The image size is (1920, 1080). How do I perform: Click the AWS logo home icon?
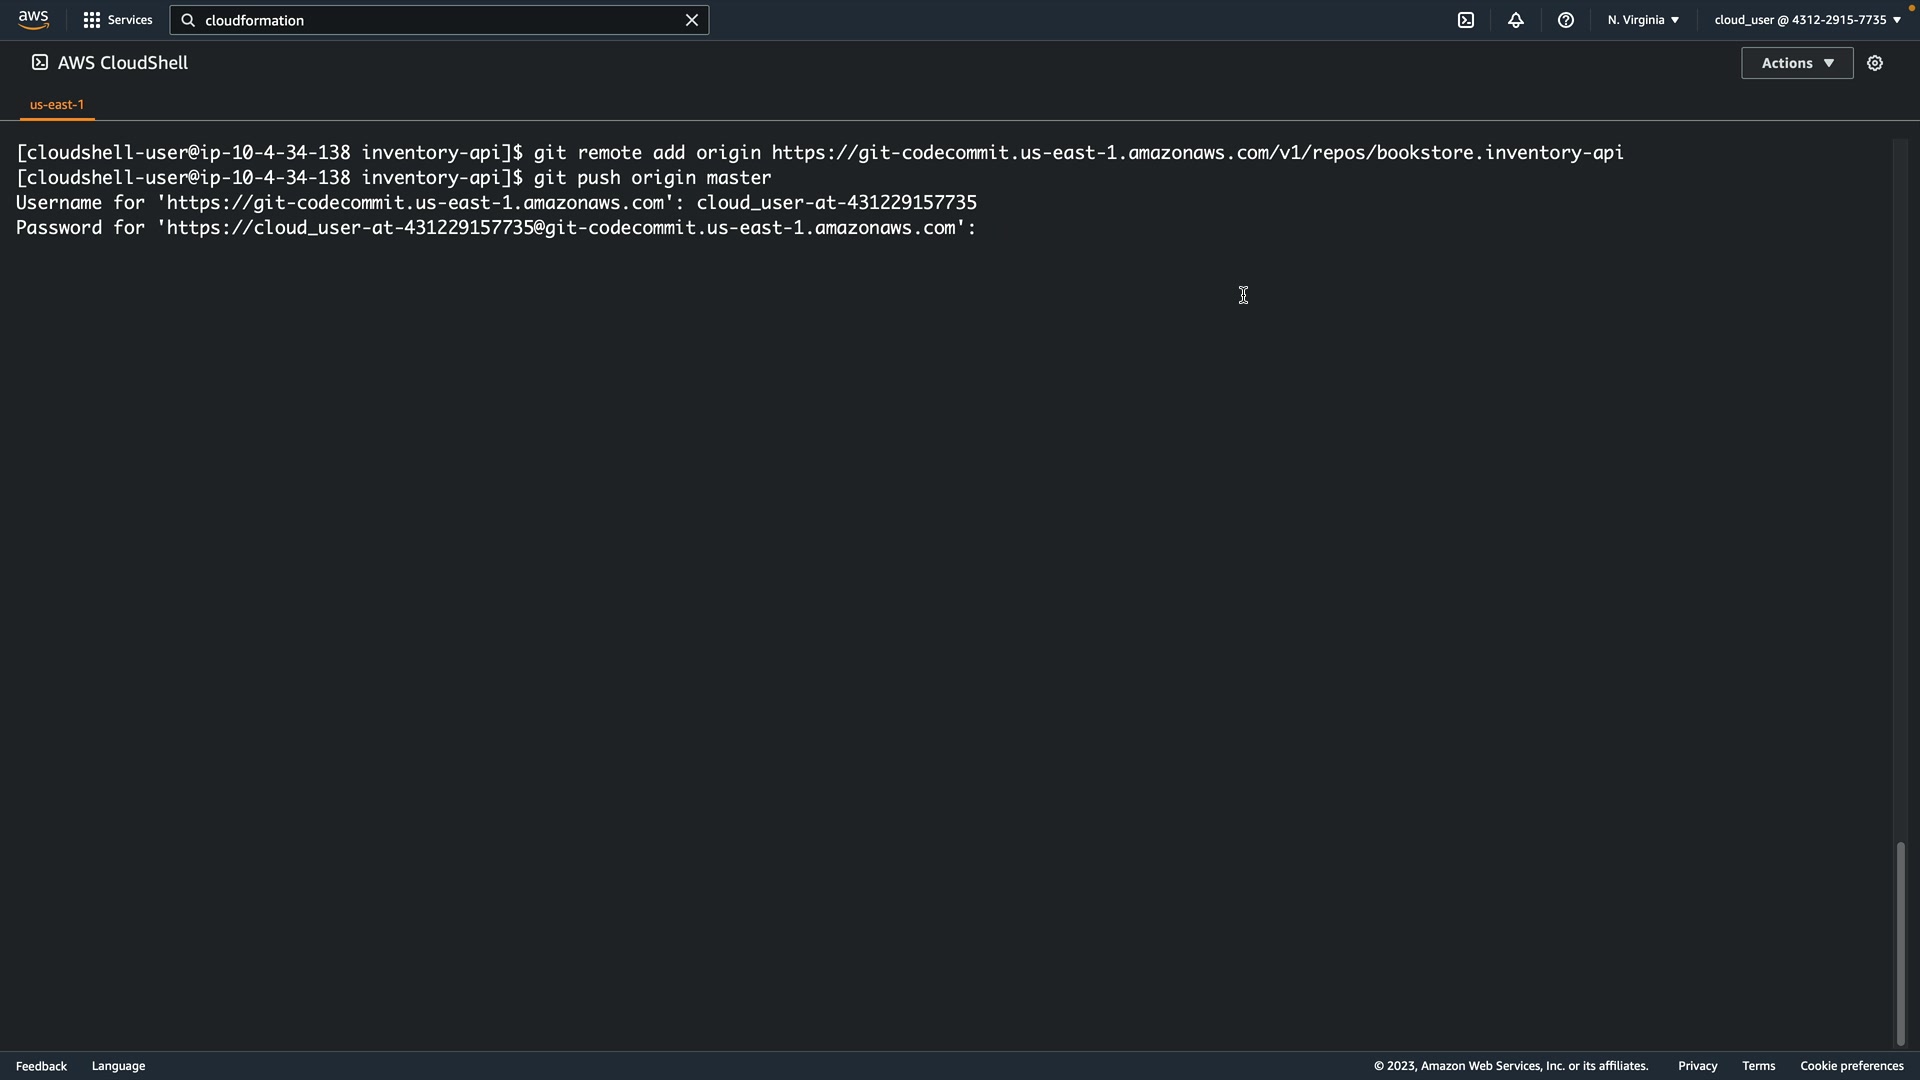pyautogui.click(x=33, y=20)
